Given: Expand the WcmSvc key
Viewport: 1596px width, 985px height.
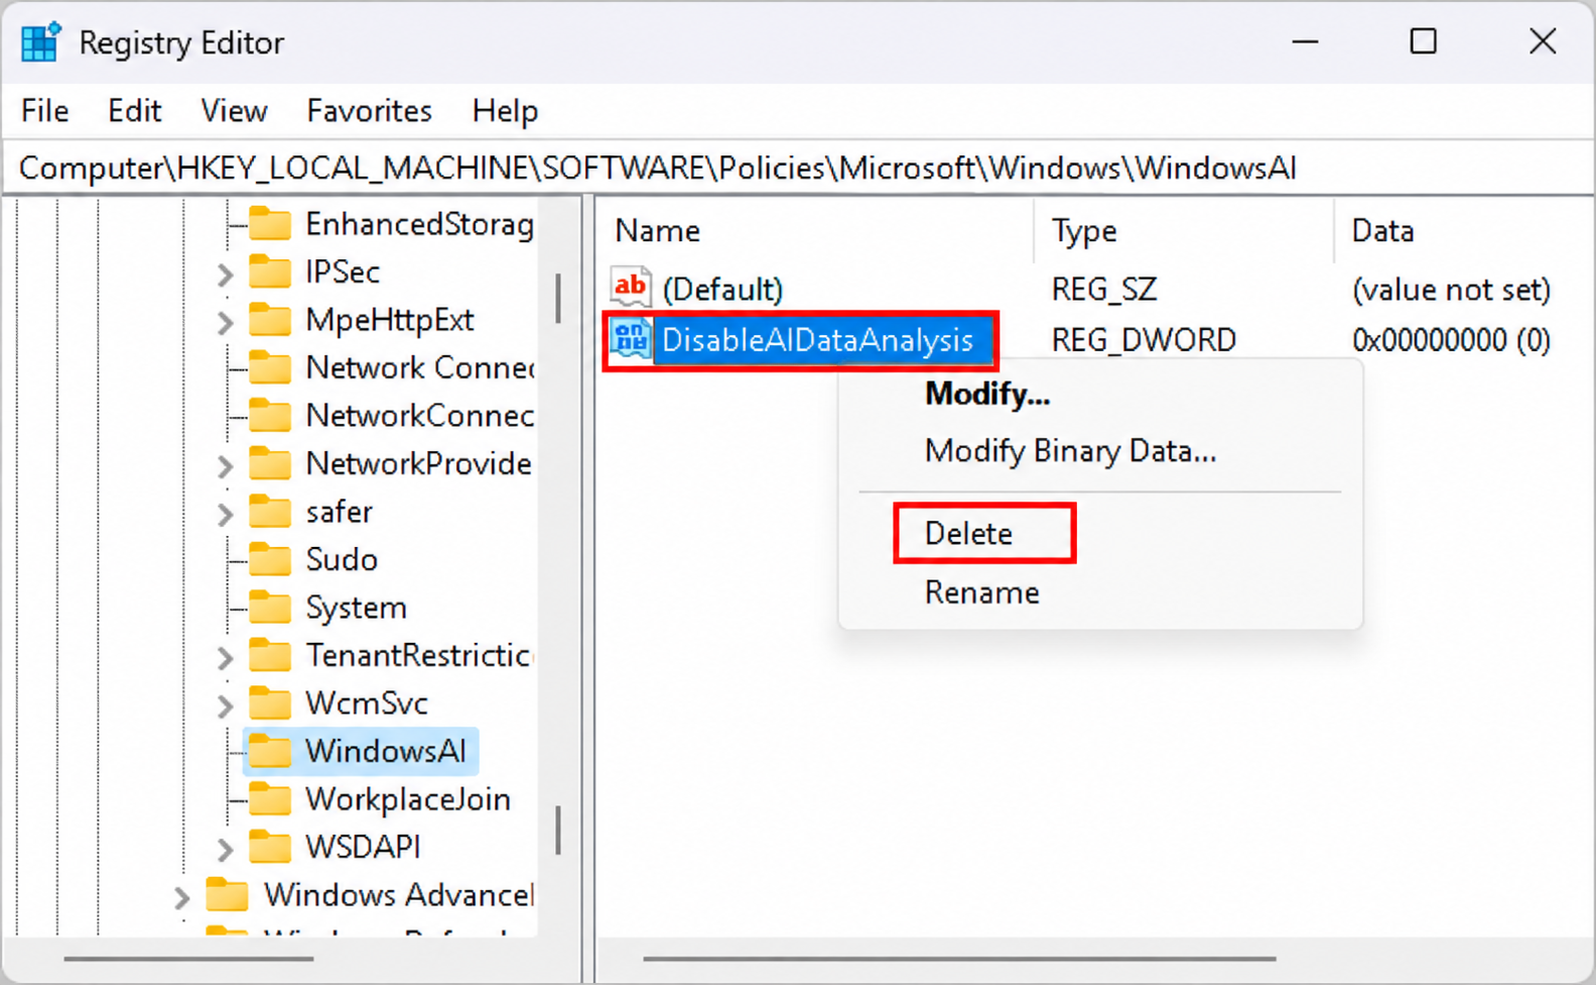Looking at the screenshot, I should tap(225, 706).
